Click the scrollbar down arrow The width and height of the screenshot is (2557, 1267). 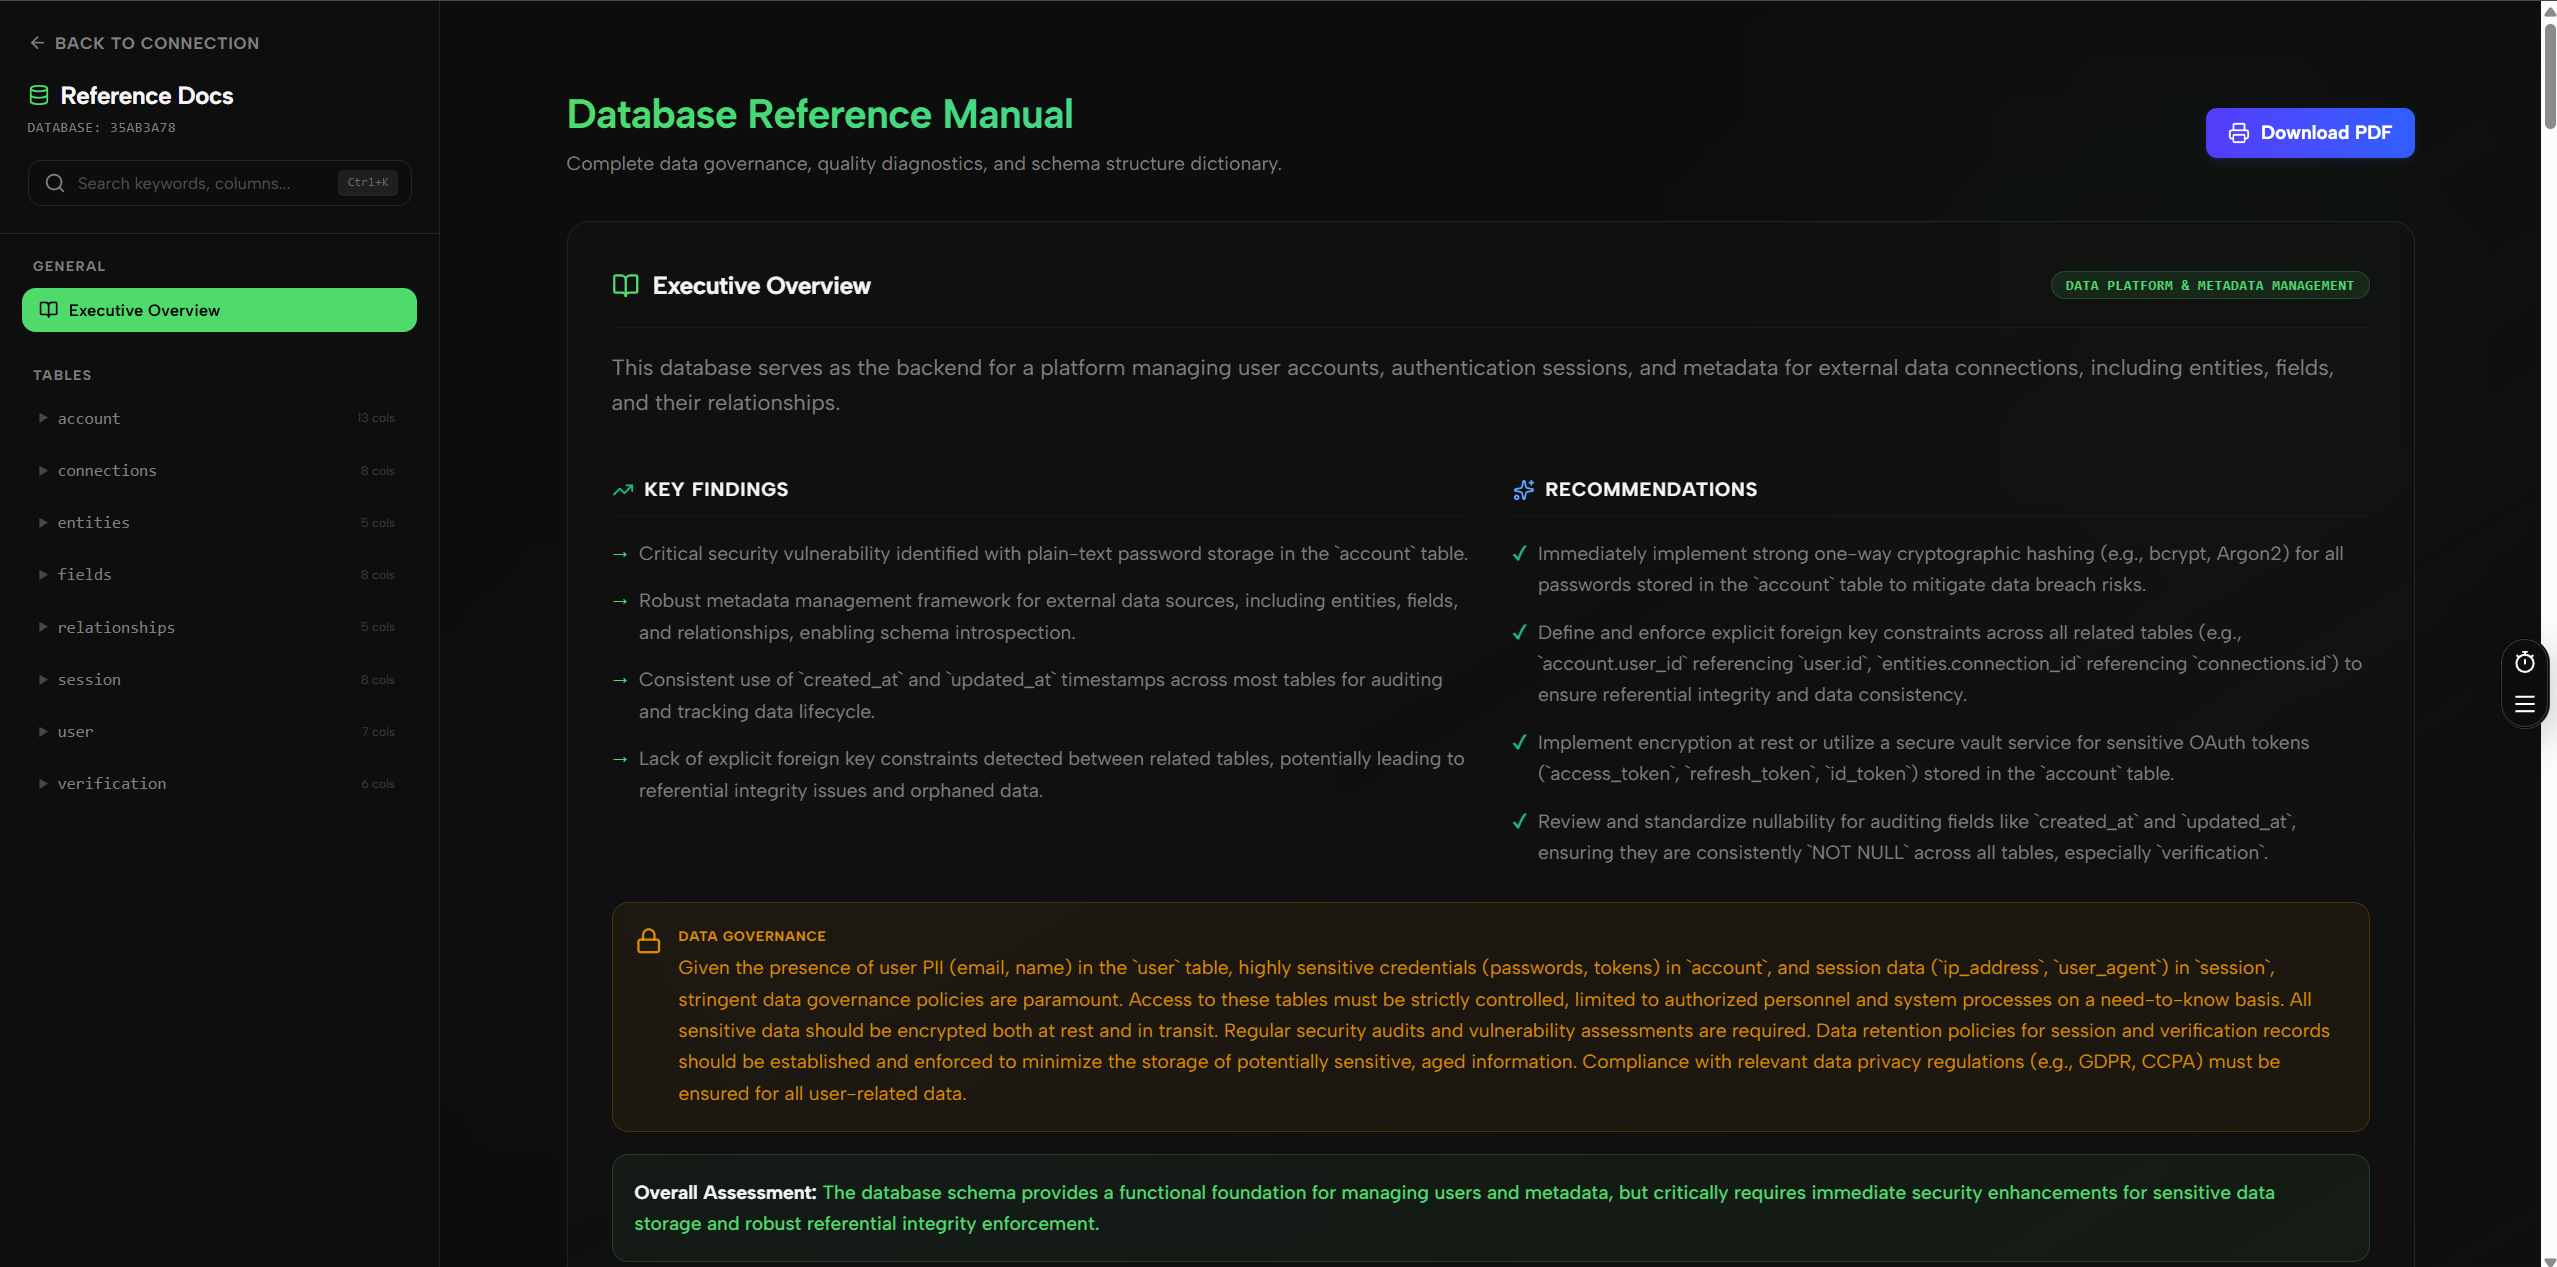pyautogui.click(x=2549, y=1260)
